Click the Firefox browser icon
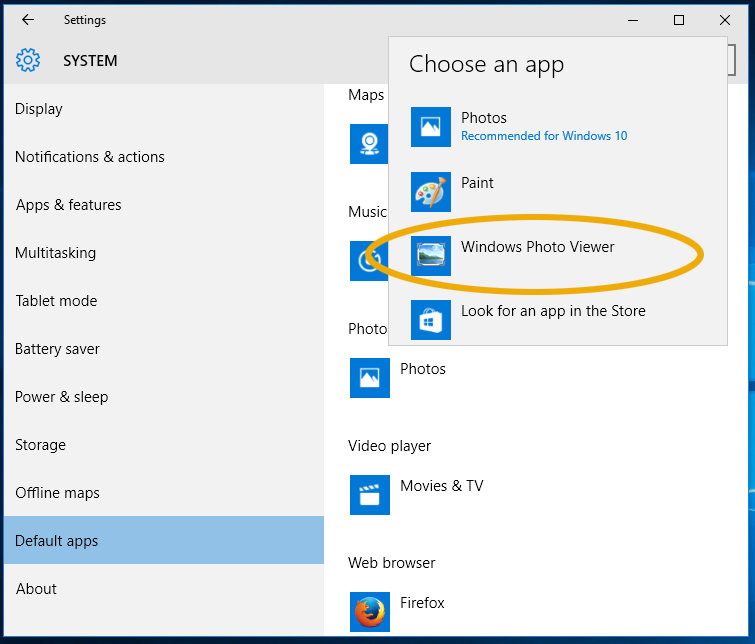 coord(370,612)
